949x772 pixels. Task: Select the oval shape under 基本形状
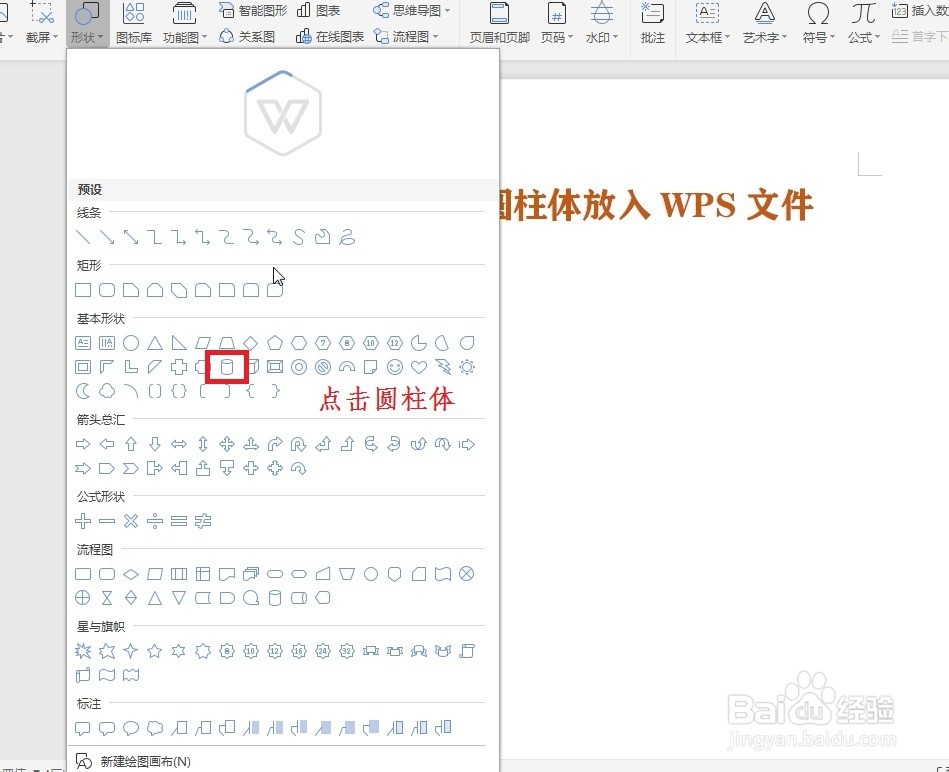coord(130,342)
